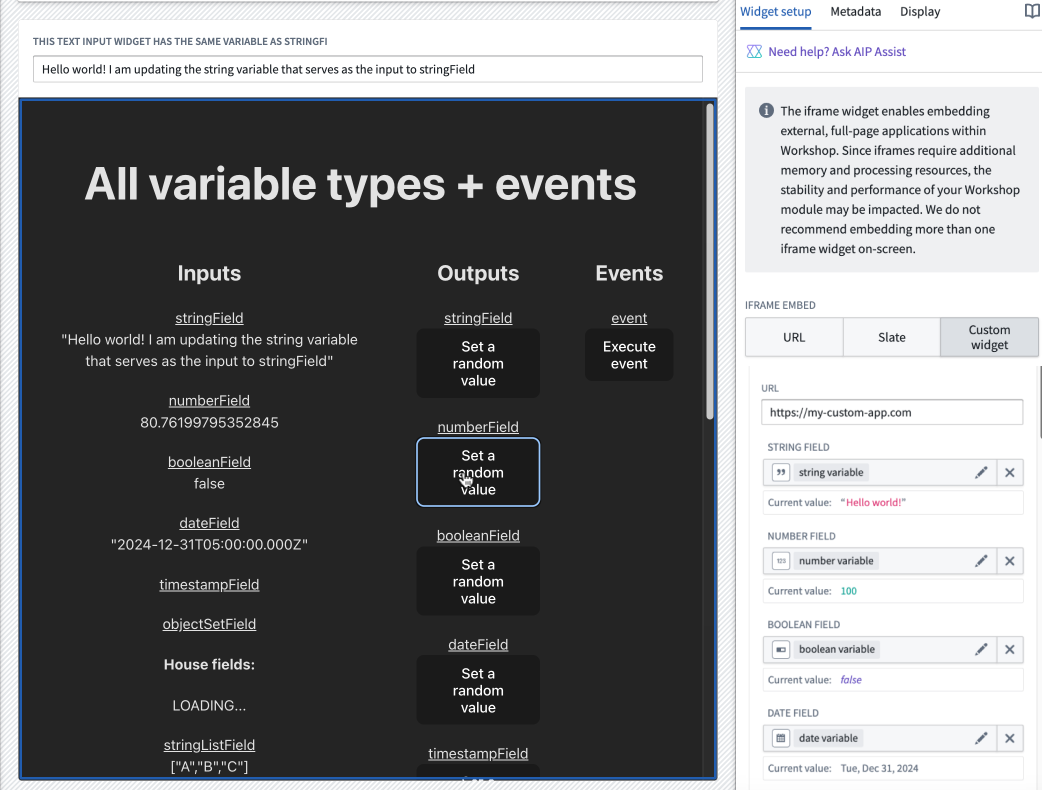This screenshot has width=1042, height=790.
Task: Edit the number variable with the pencil icon
Action: point(983,561)
